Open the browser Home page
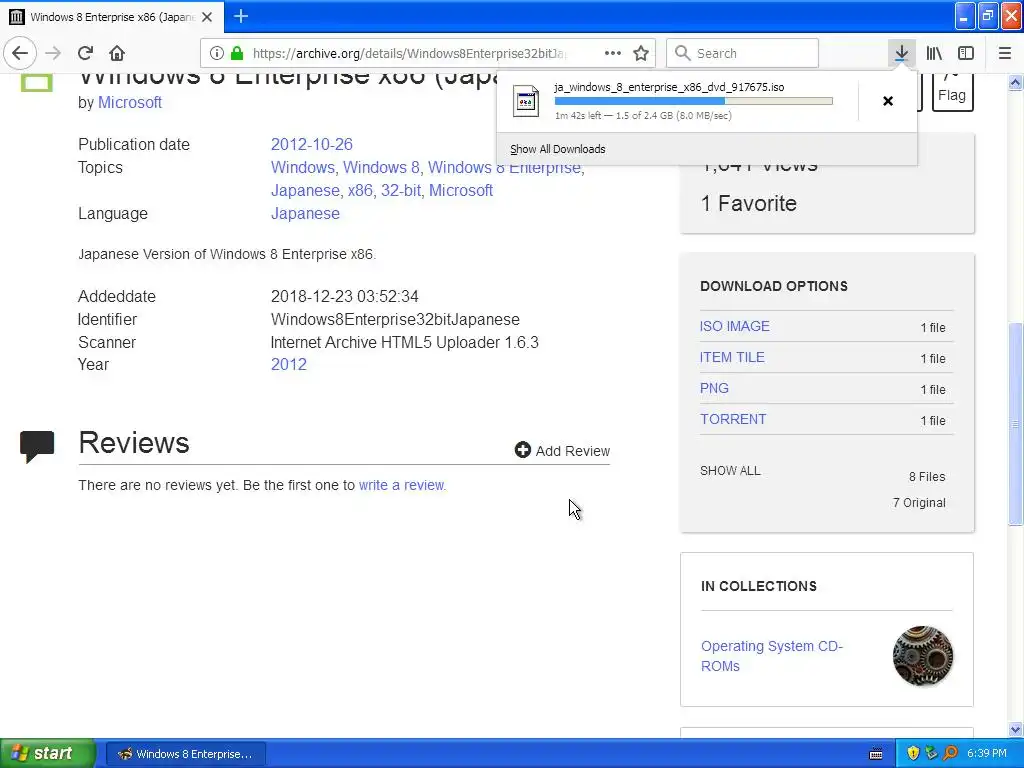 [x=117, y=53]
